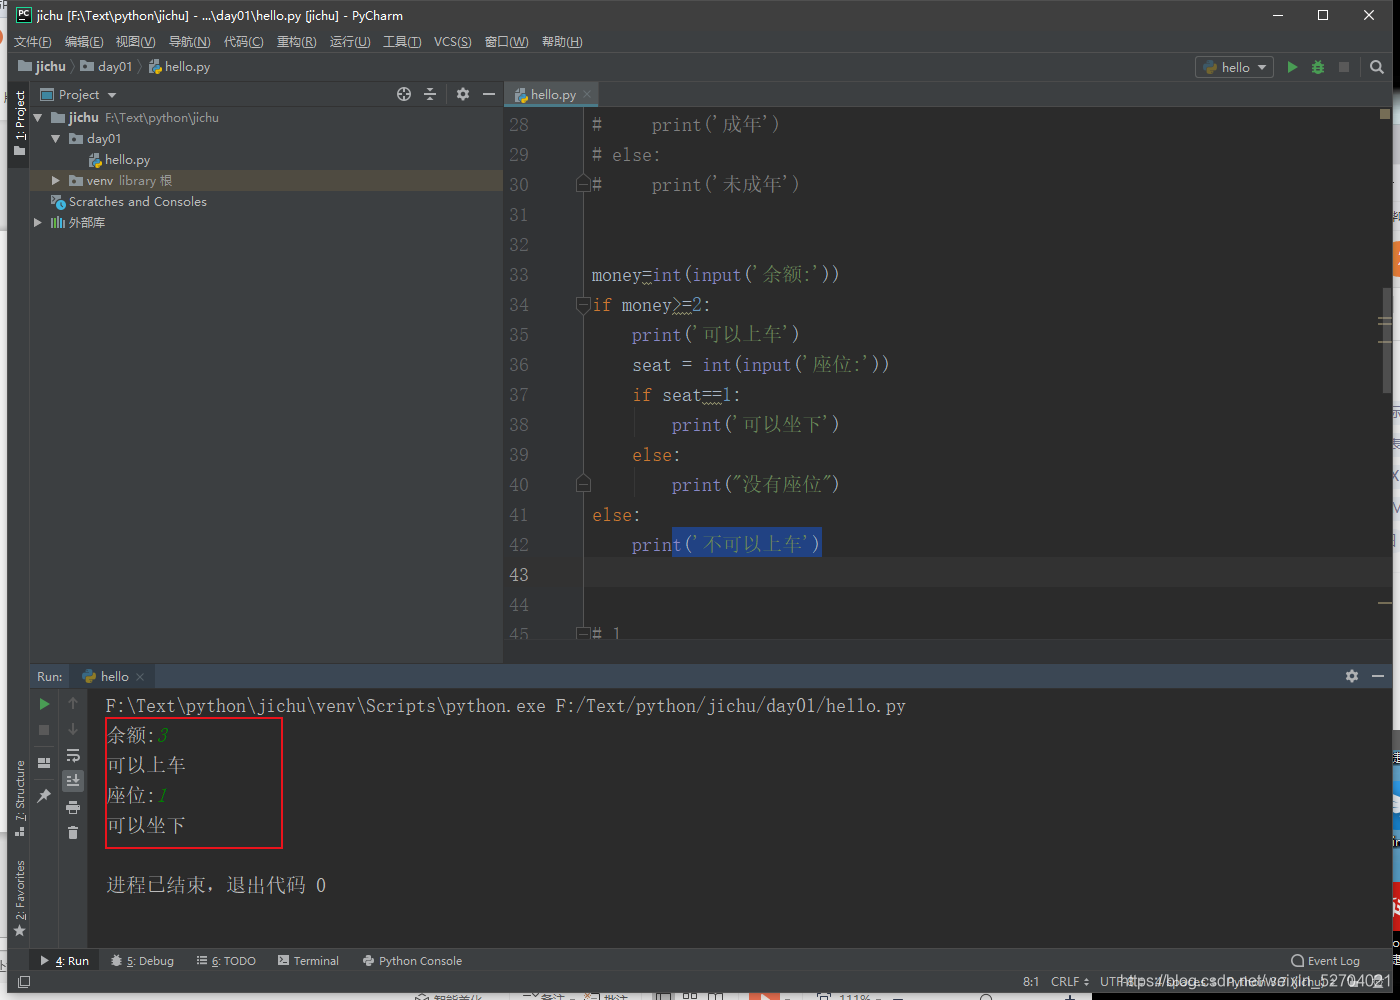Open the Python Console tool window

point(413,961)
